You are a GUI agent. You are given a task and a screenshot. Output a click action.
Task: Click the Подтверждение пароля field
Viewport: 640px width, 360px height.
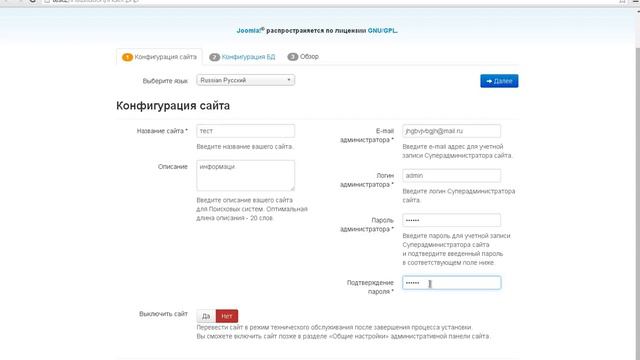click(451, 283)
